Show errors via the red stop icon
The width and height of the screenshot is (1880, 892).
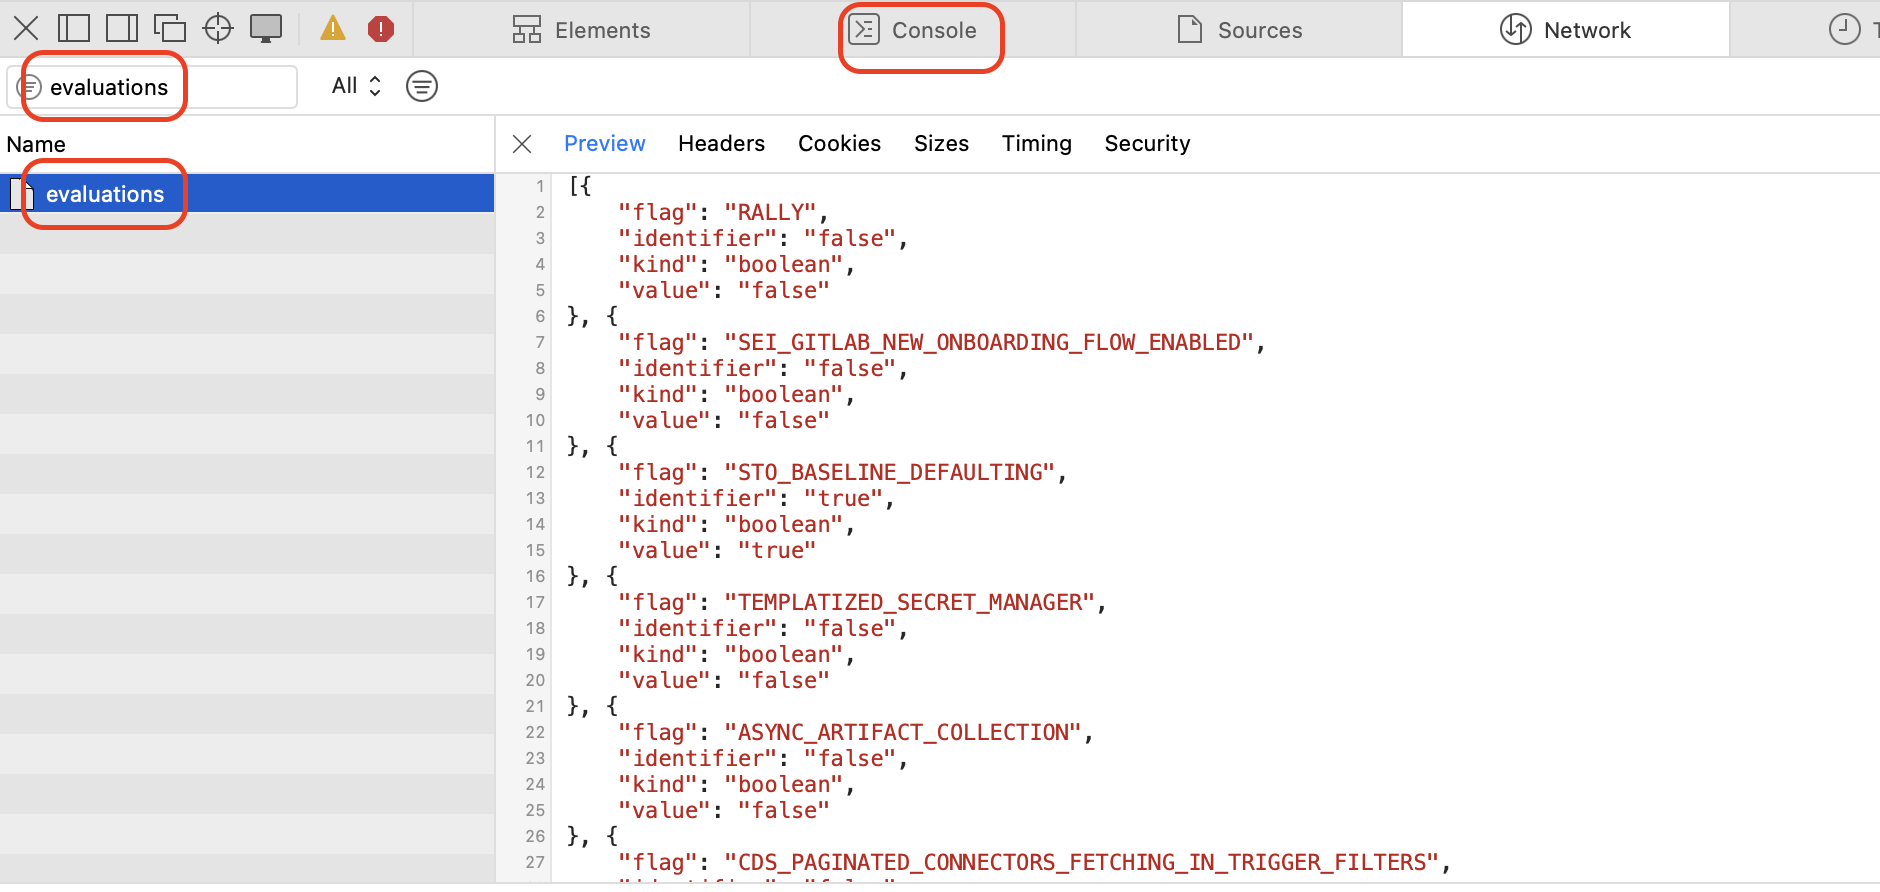[381, 29]
